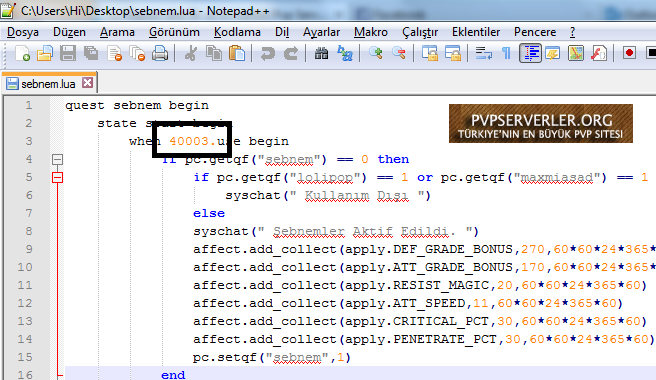Image resolution: width=656 pixels, height=380 pixels.
Task: Open Replace dialog icon
Action: pyautogui.click(x=345, y=54)
